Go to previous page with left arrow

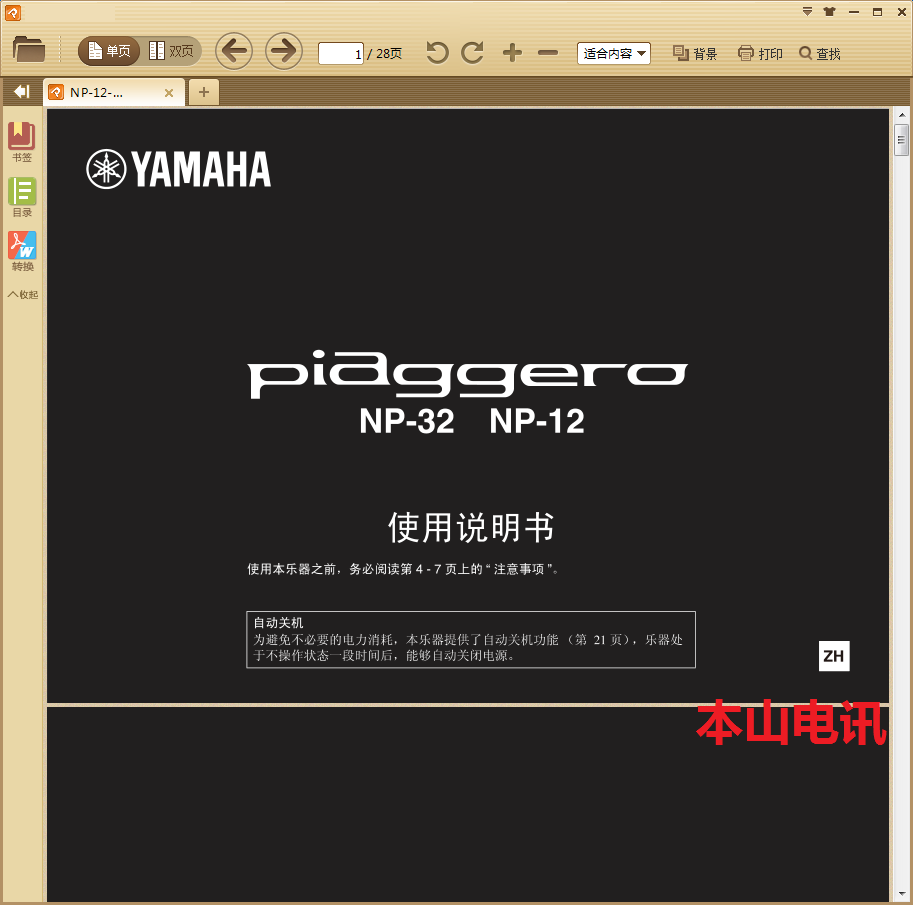click(234, 51)
